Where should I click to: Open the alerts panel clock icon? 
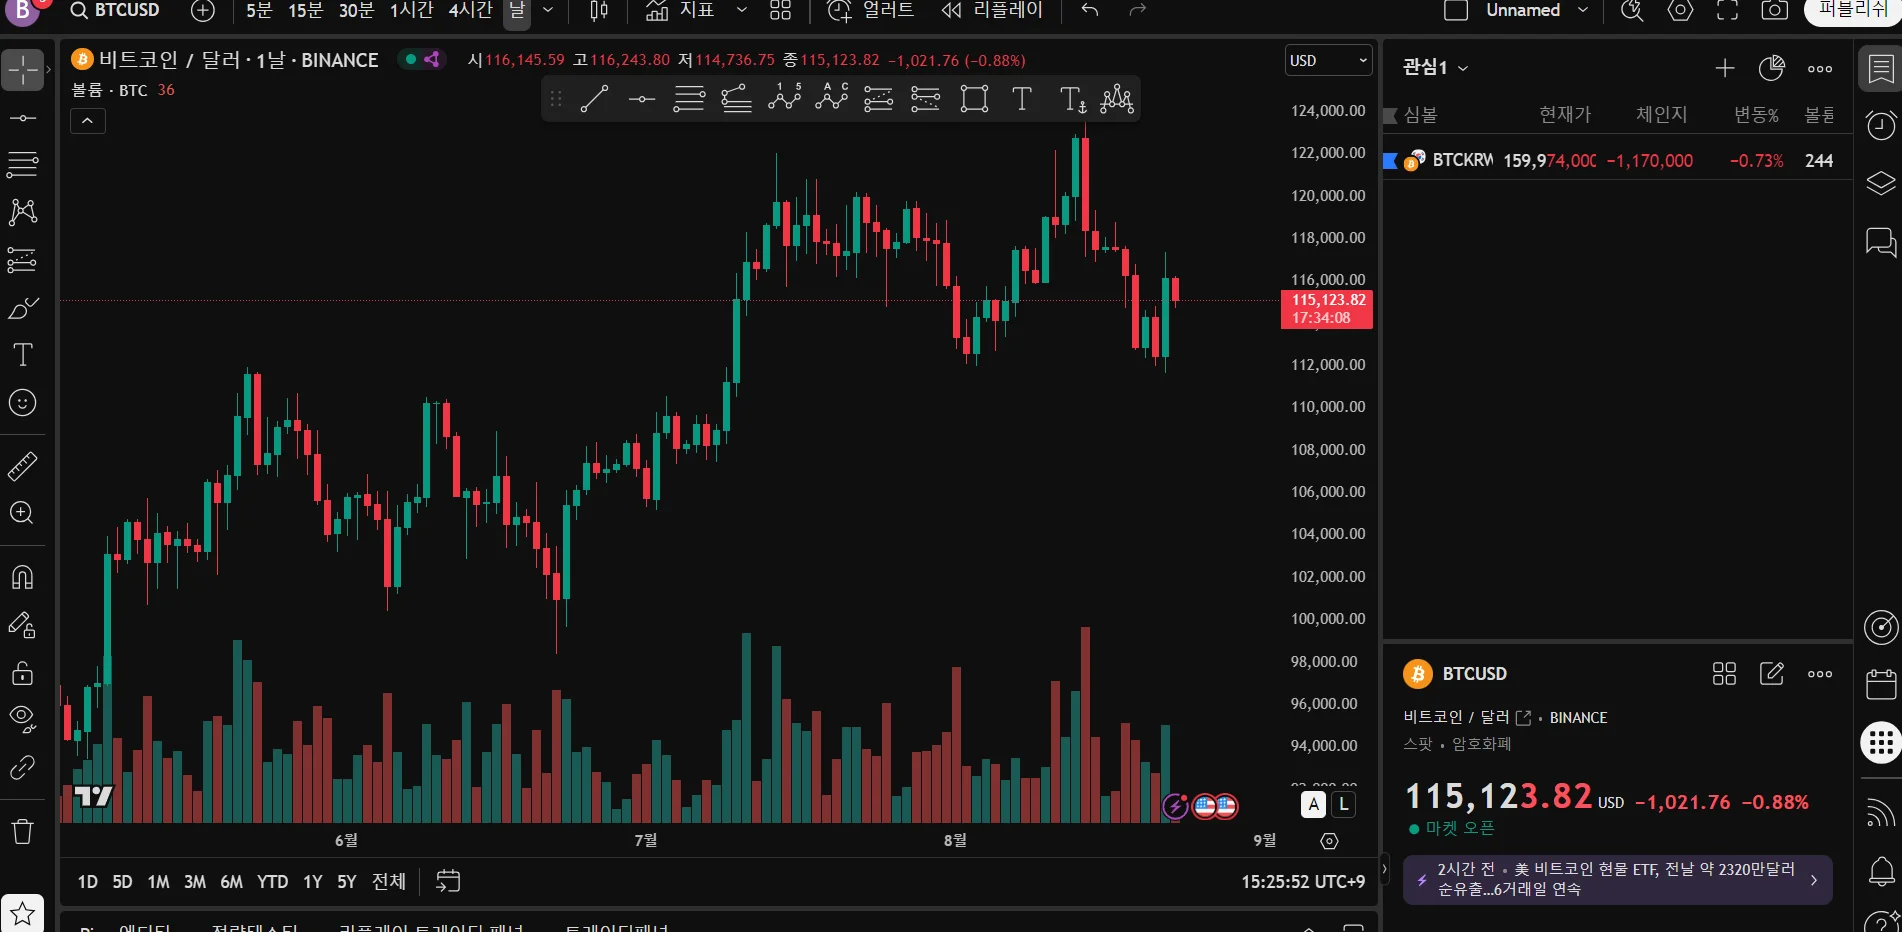tap(1881, 125)
